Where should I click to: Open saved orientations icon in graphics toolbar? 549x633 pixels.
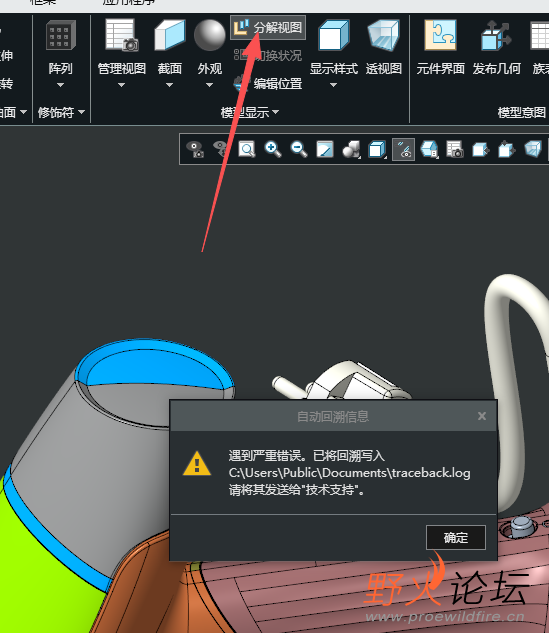point(430,149)
